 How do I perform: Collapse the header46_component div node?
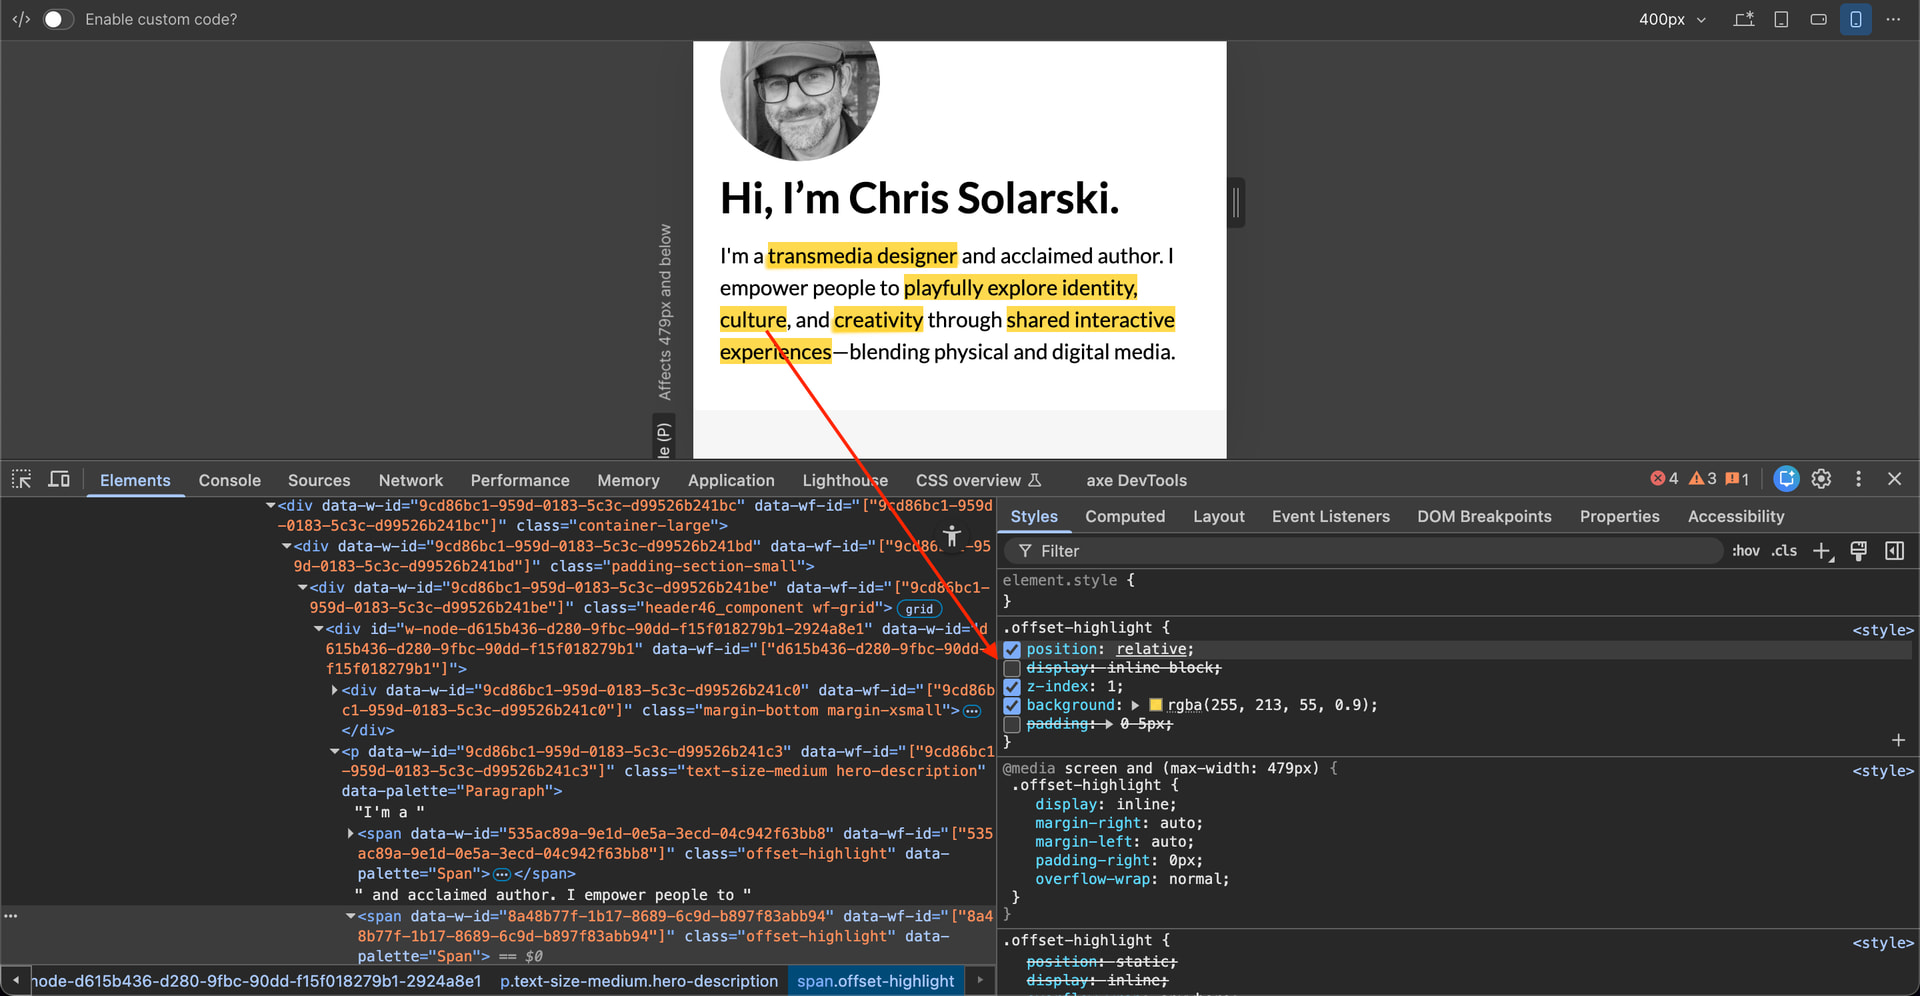pos(302,588)
